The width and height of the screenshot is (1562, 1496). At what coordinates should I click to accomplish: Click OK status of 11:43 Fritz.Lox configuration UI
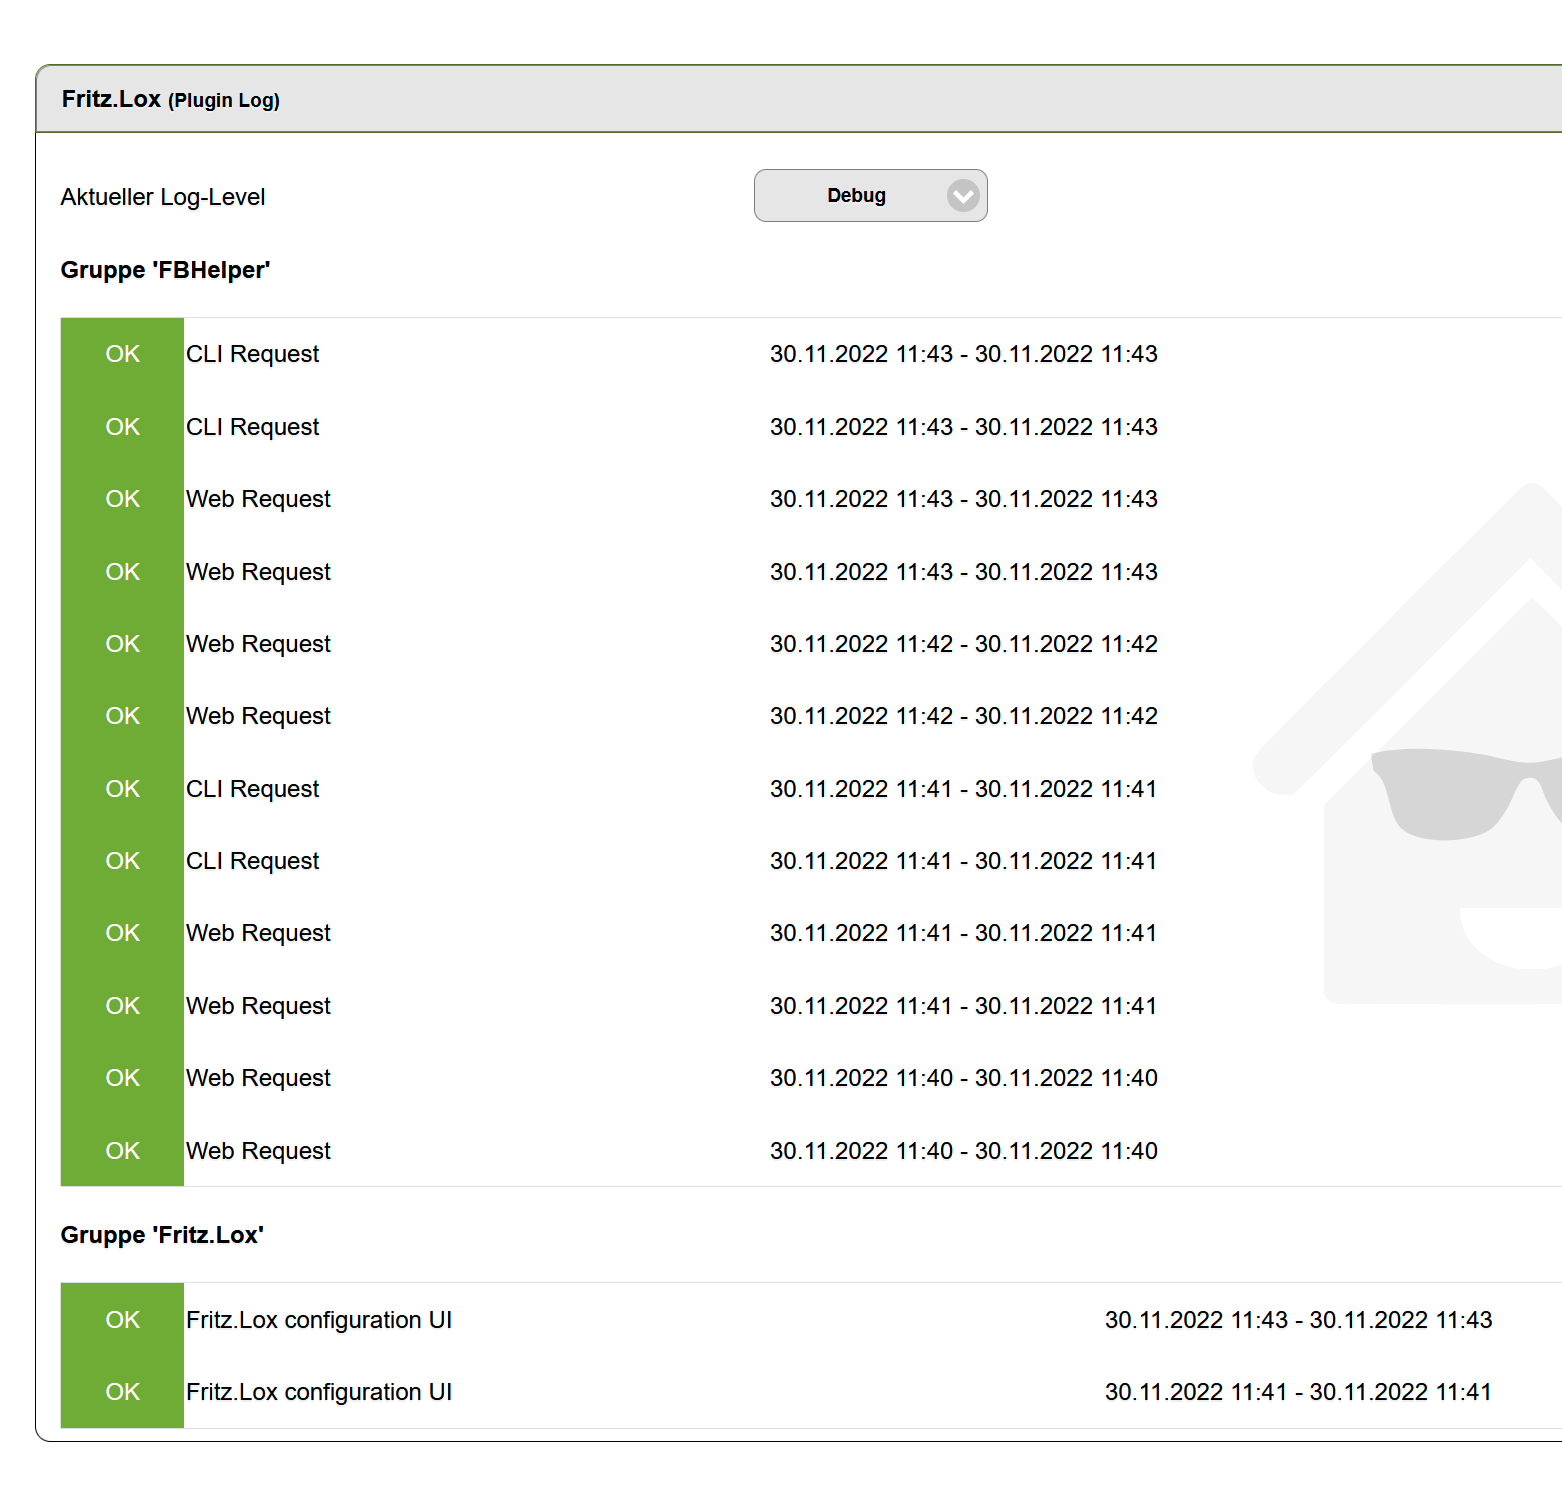tap(123, 1320)
